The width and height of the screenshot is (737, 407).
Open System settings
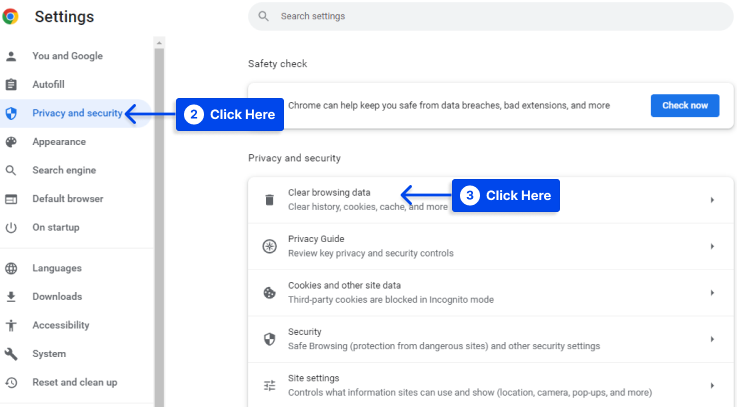click(x=49, y=354)
